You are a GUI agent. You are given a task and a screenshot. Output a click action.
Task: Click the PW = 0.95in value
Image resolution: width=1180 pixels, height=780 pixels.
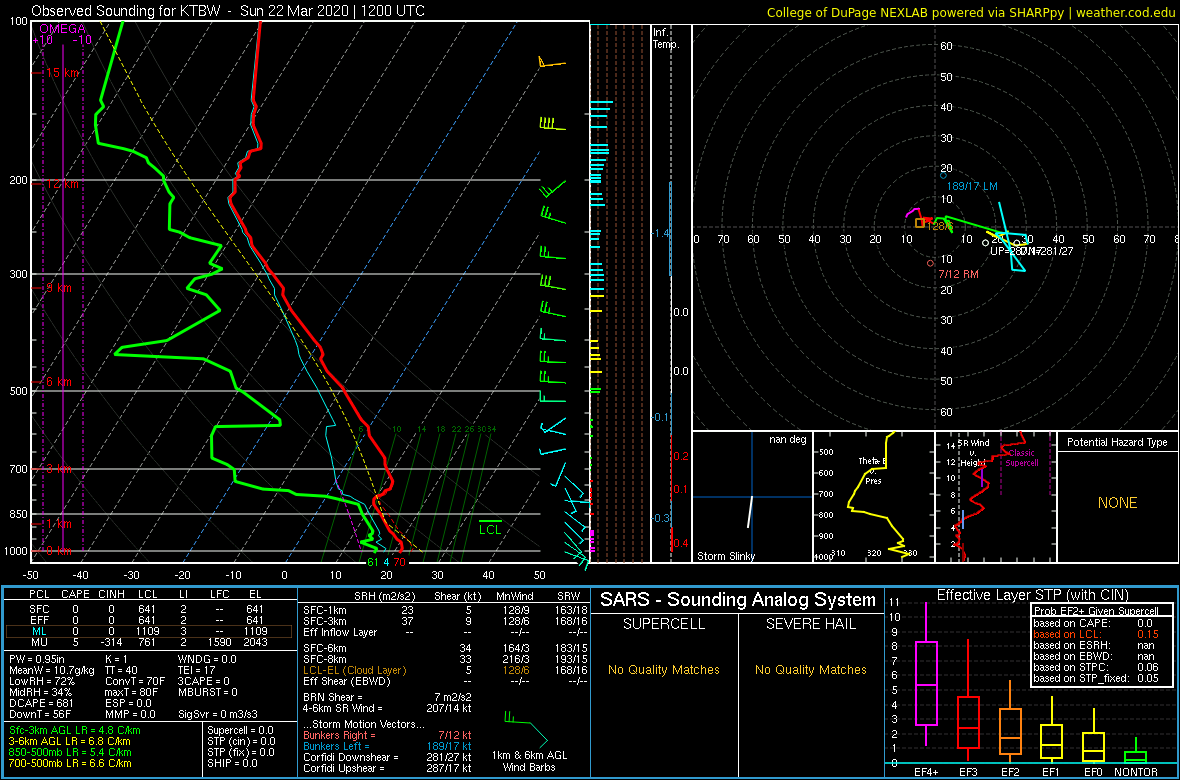[x=38, y=660]
